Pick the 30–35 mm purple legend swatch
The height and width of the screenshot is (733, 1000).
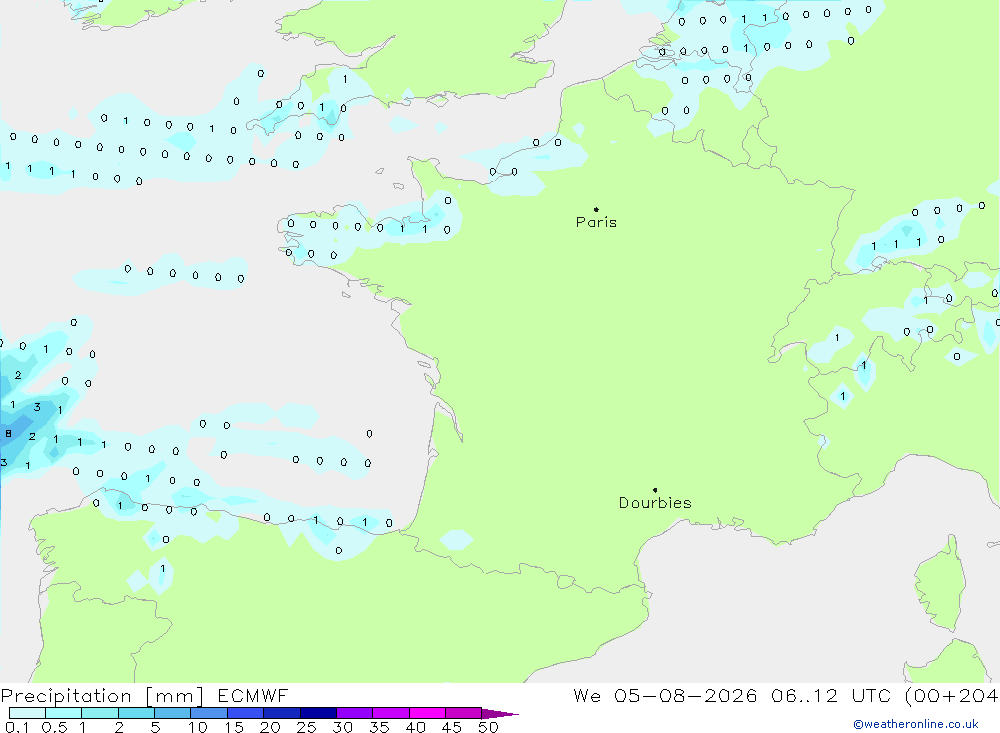coord(355,713)
